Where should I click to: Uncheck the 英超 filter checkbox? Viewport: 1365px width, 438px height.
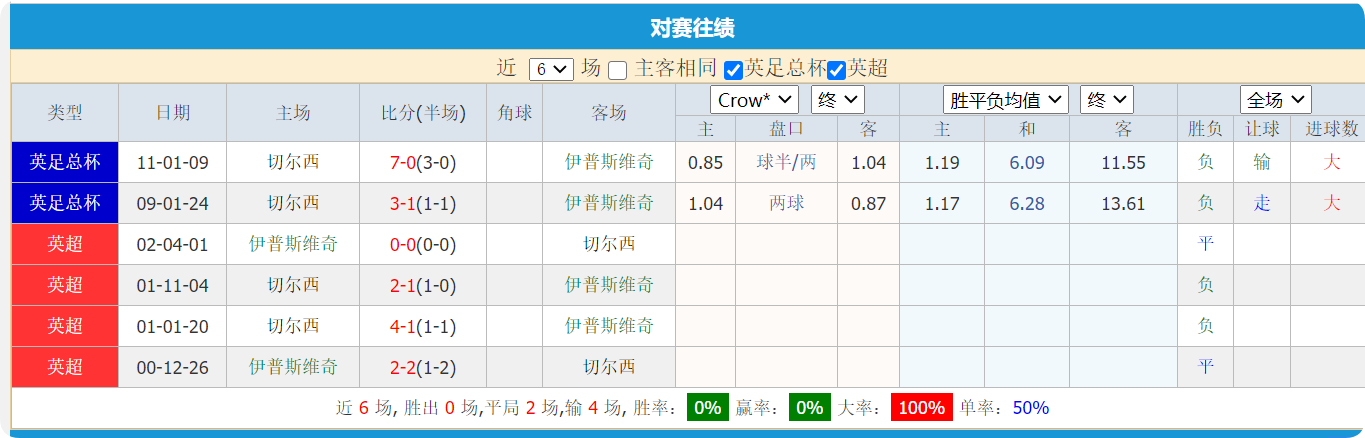point(837,70)
